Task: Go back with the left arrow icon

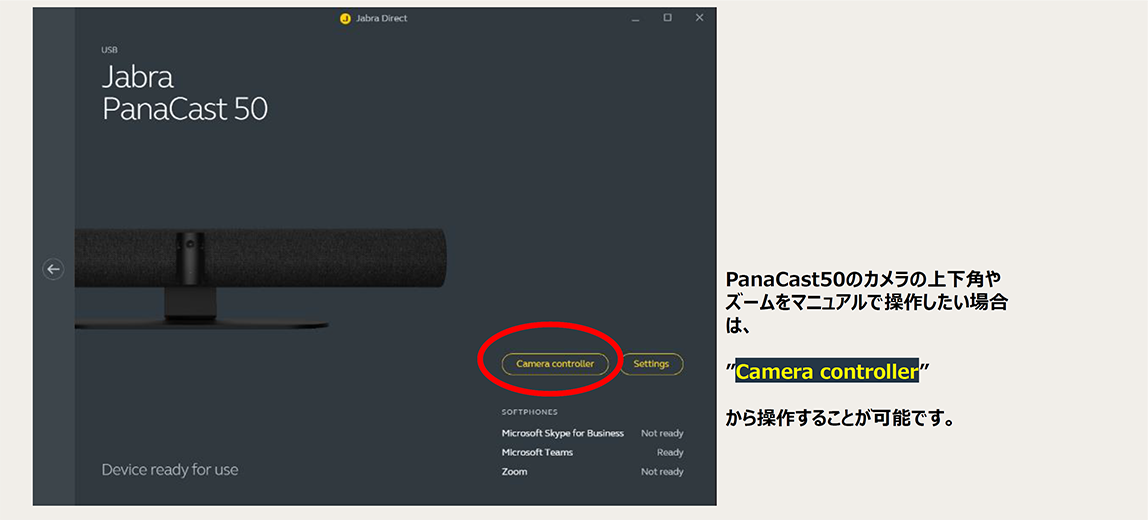Action: tap(53, 269)
